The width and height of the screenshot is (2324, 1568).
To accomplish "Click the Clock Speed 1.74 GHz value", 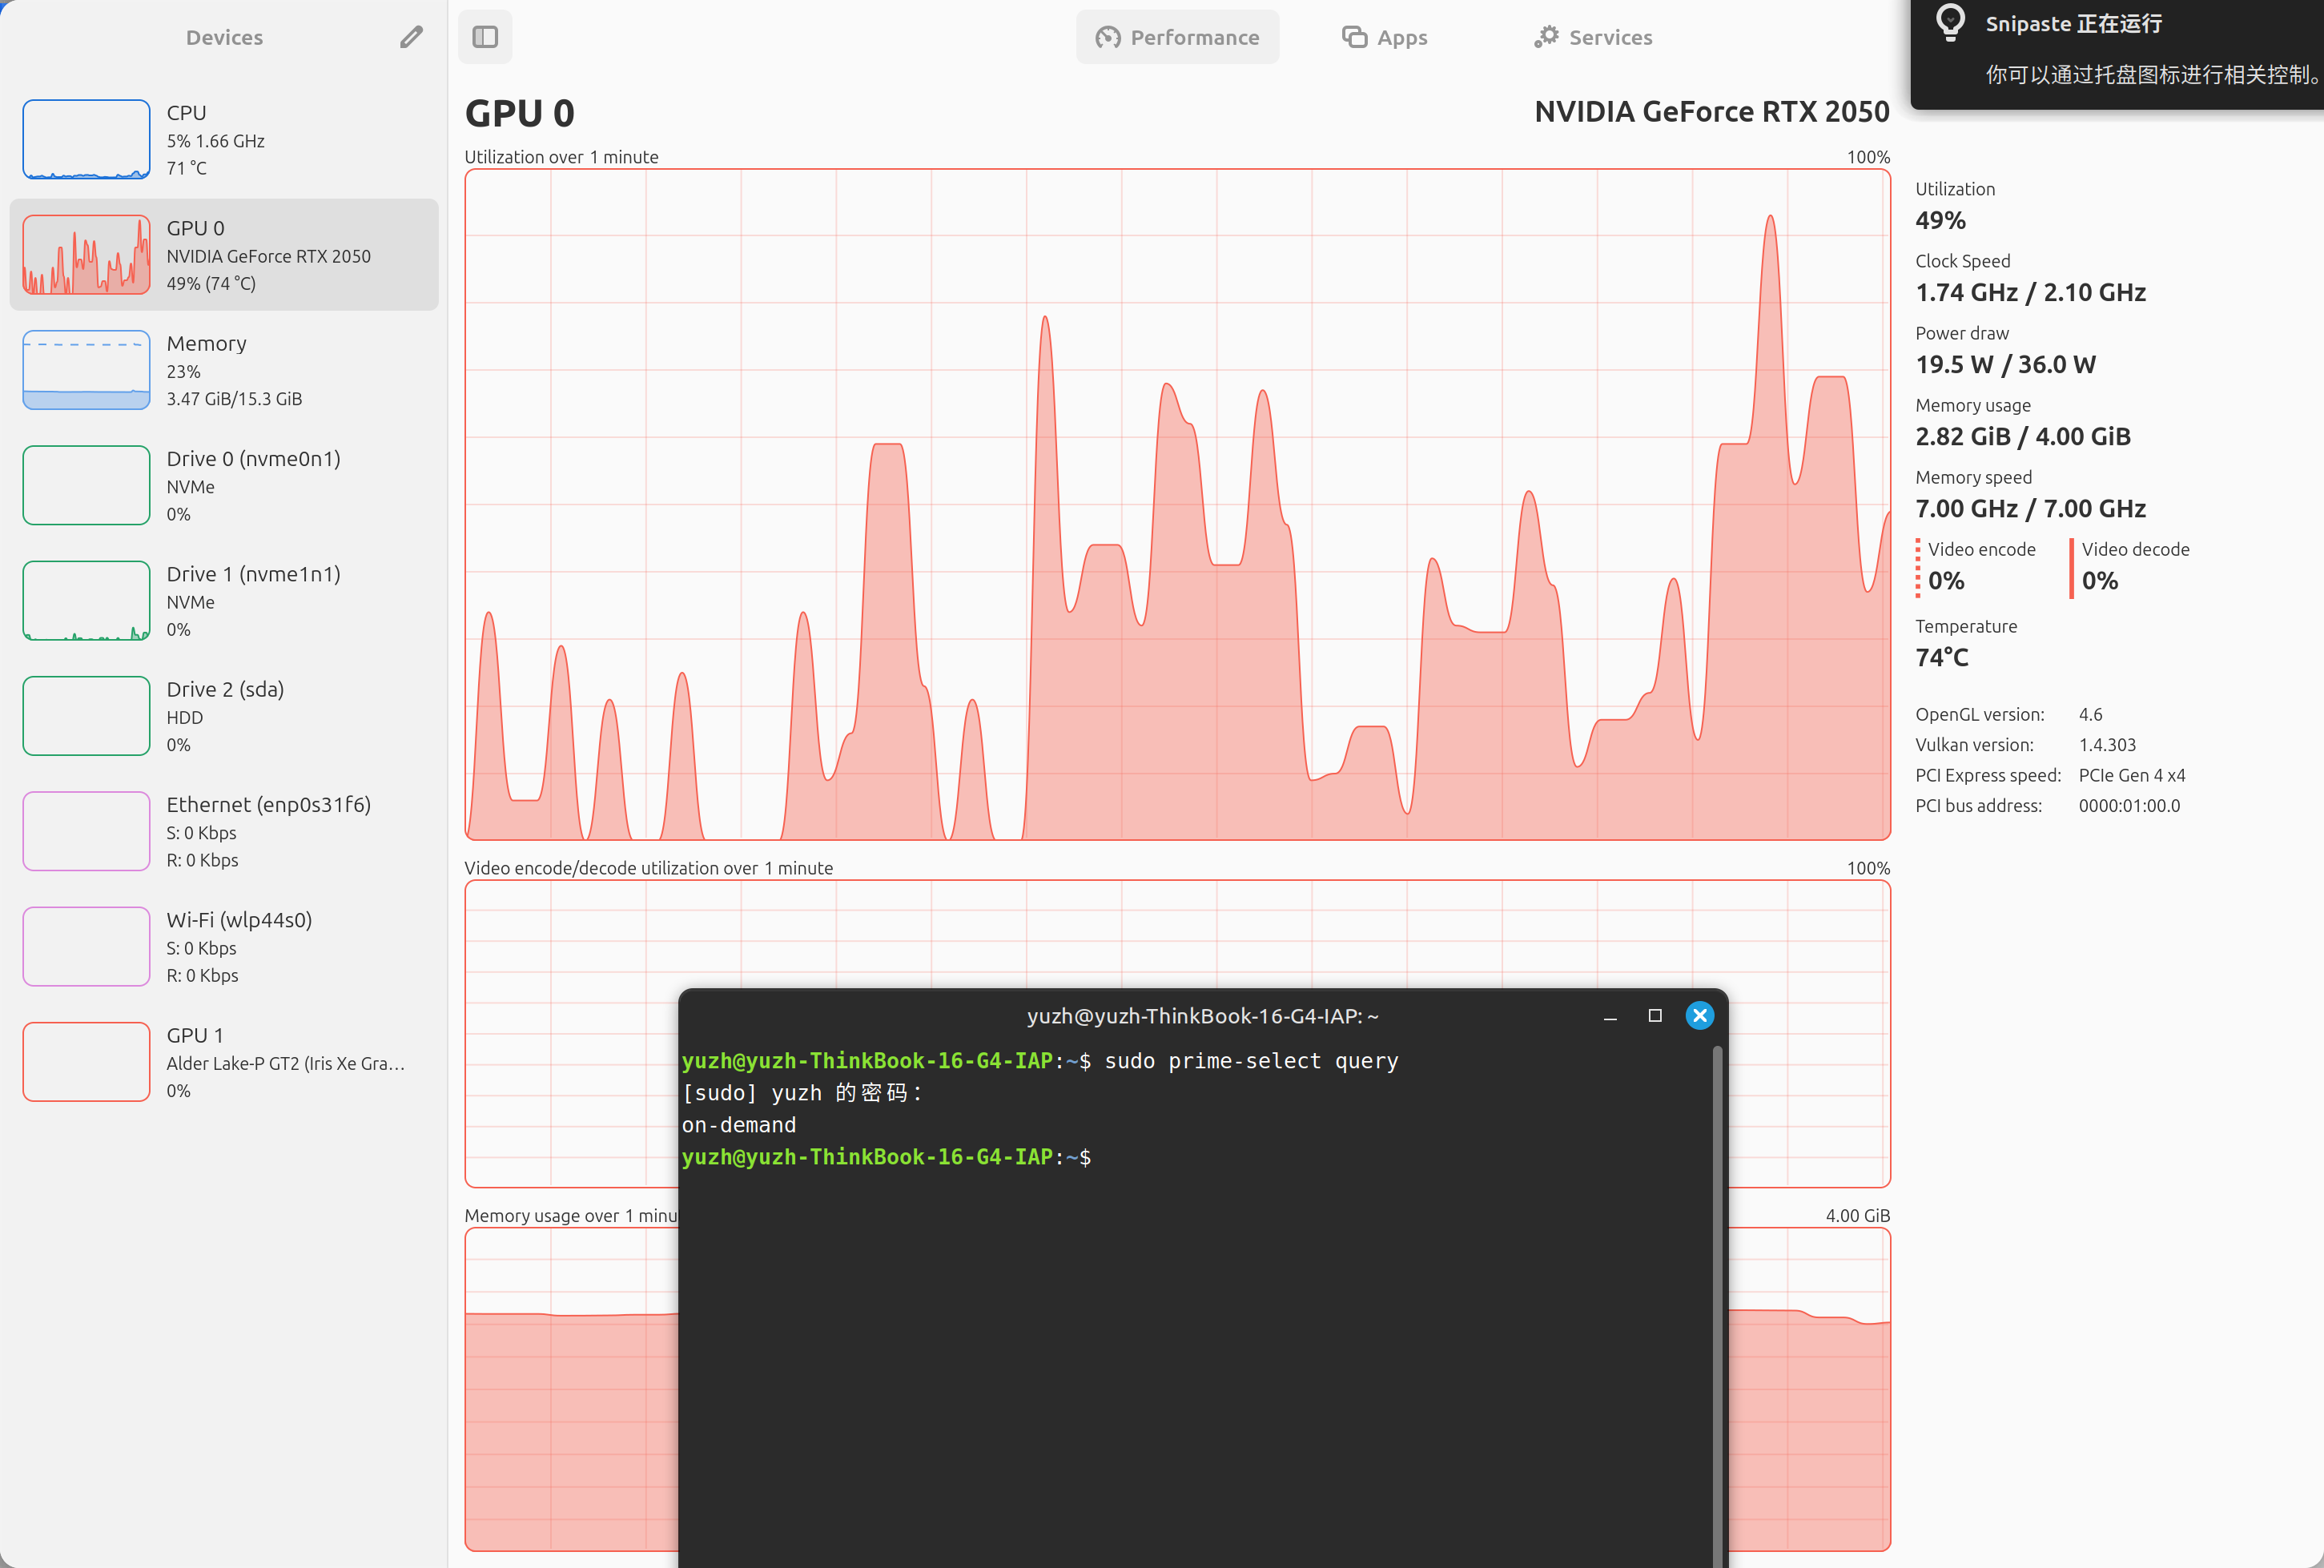I will [2030, 292].
